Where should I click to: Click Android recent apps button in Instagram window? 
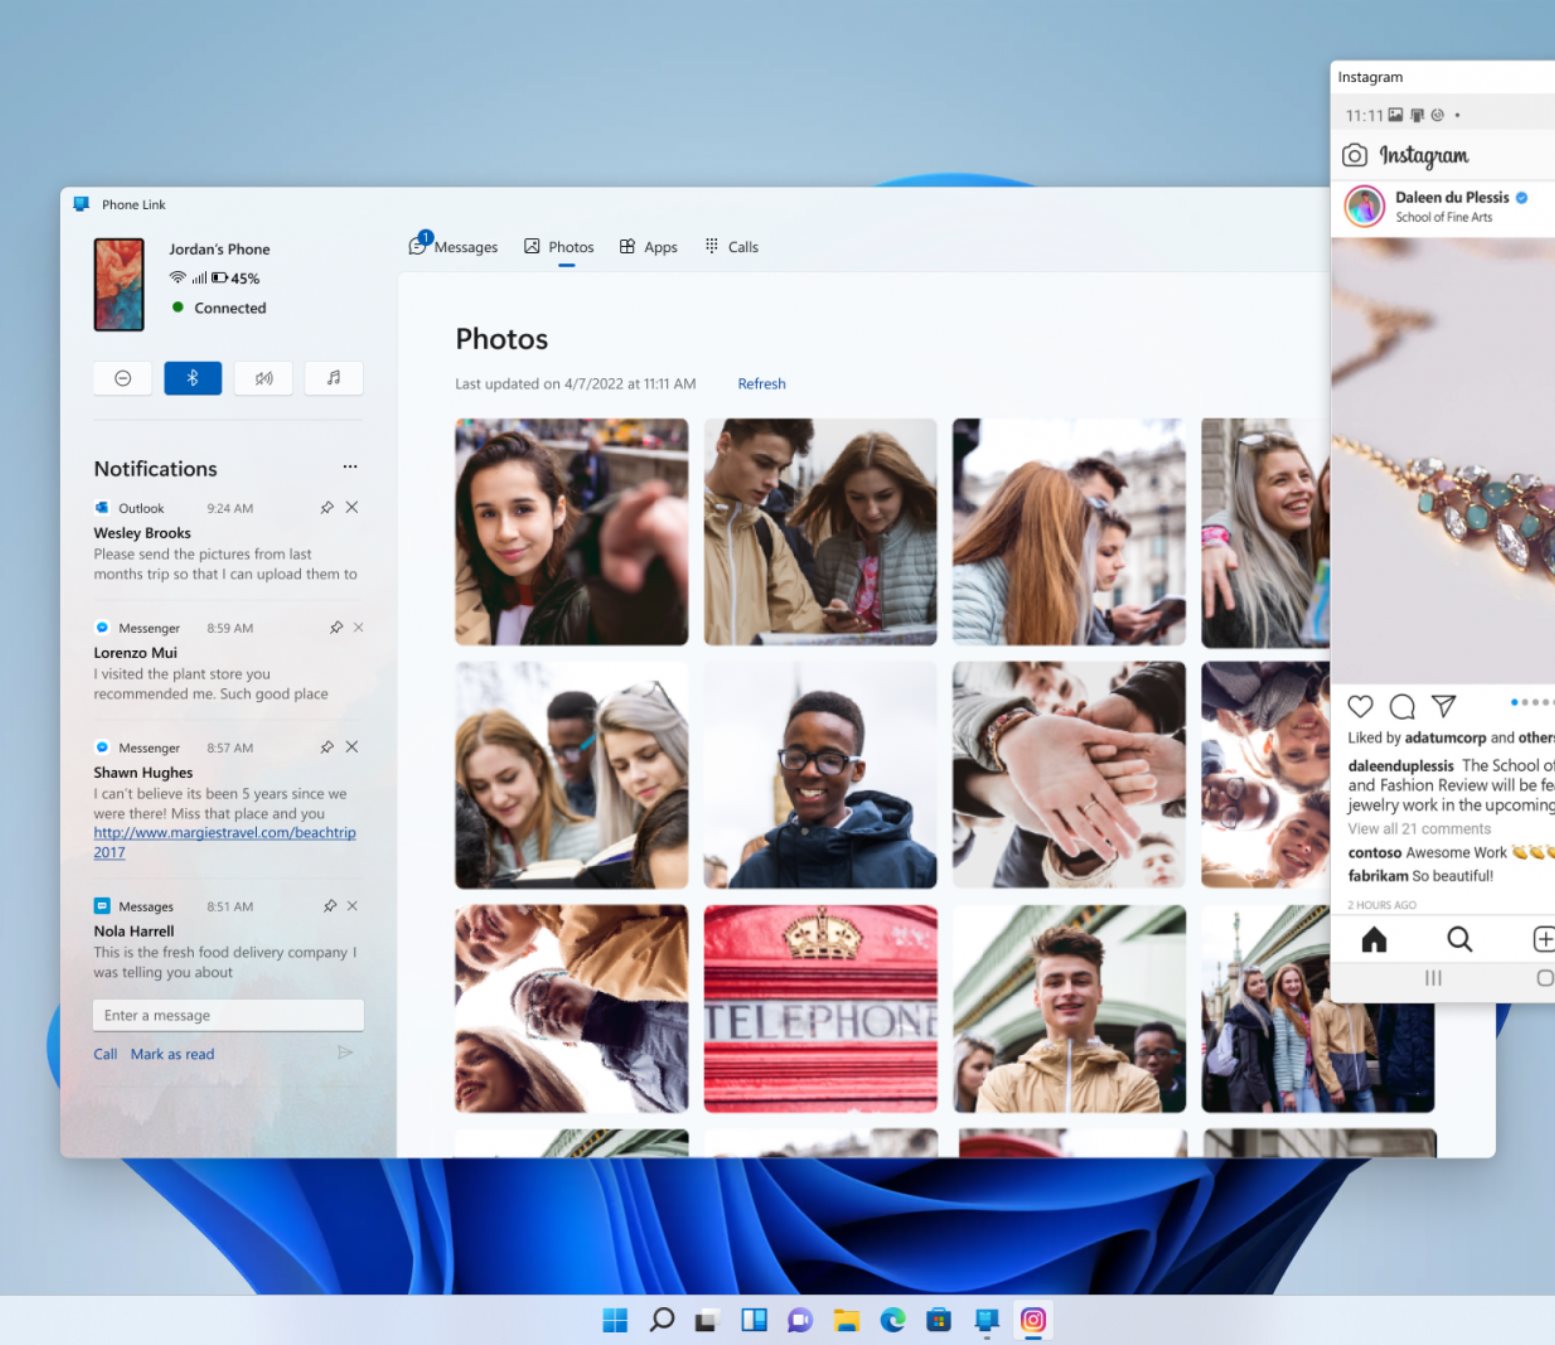pos(1433,977)
